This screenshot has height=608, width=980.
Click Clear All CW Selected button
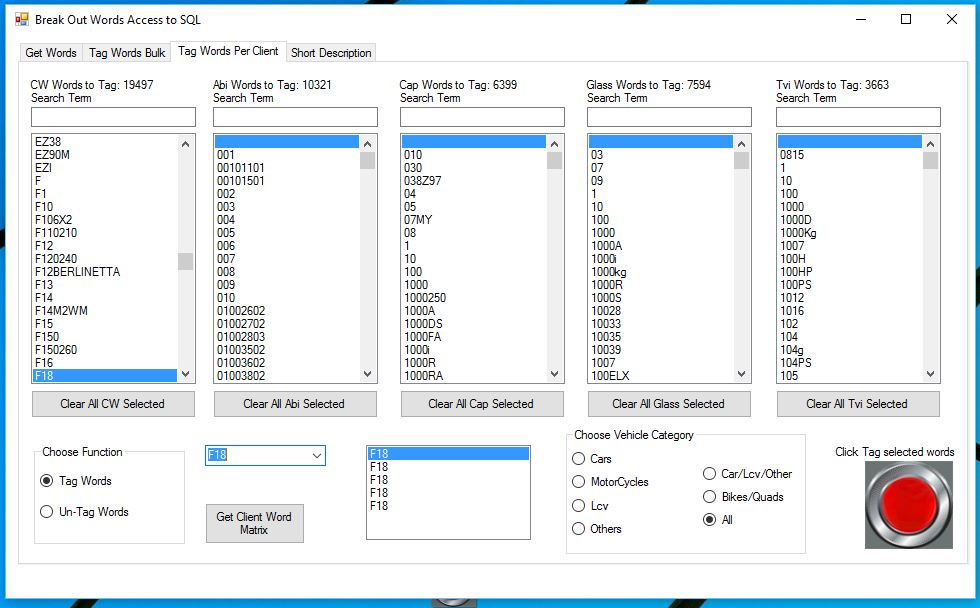point(113,404)
